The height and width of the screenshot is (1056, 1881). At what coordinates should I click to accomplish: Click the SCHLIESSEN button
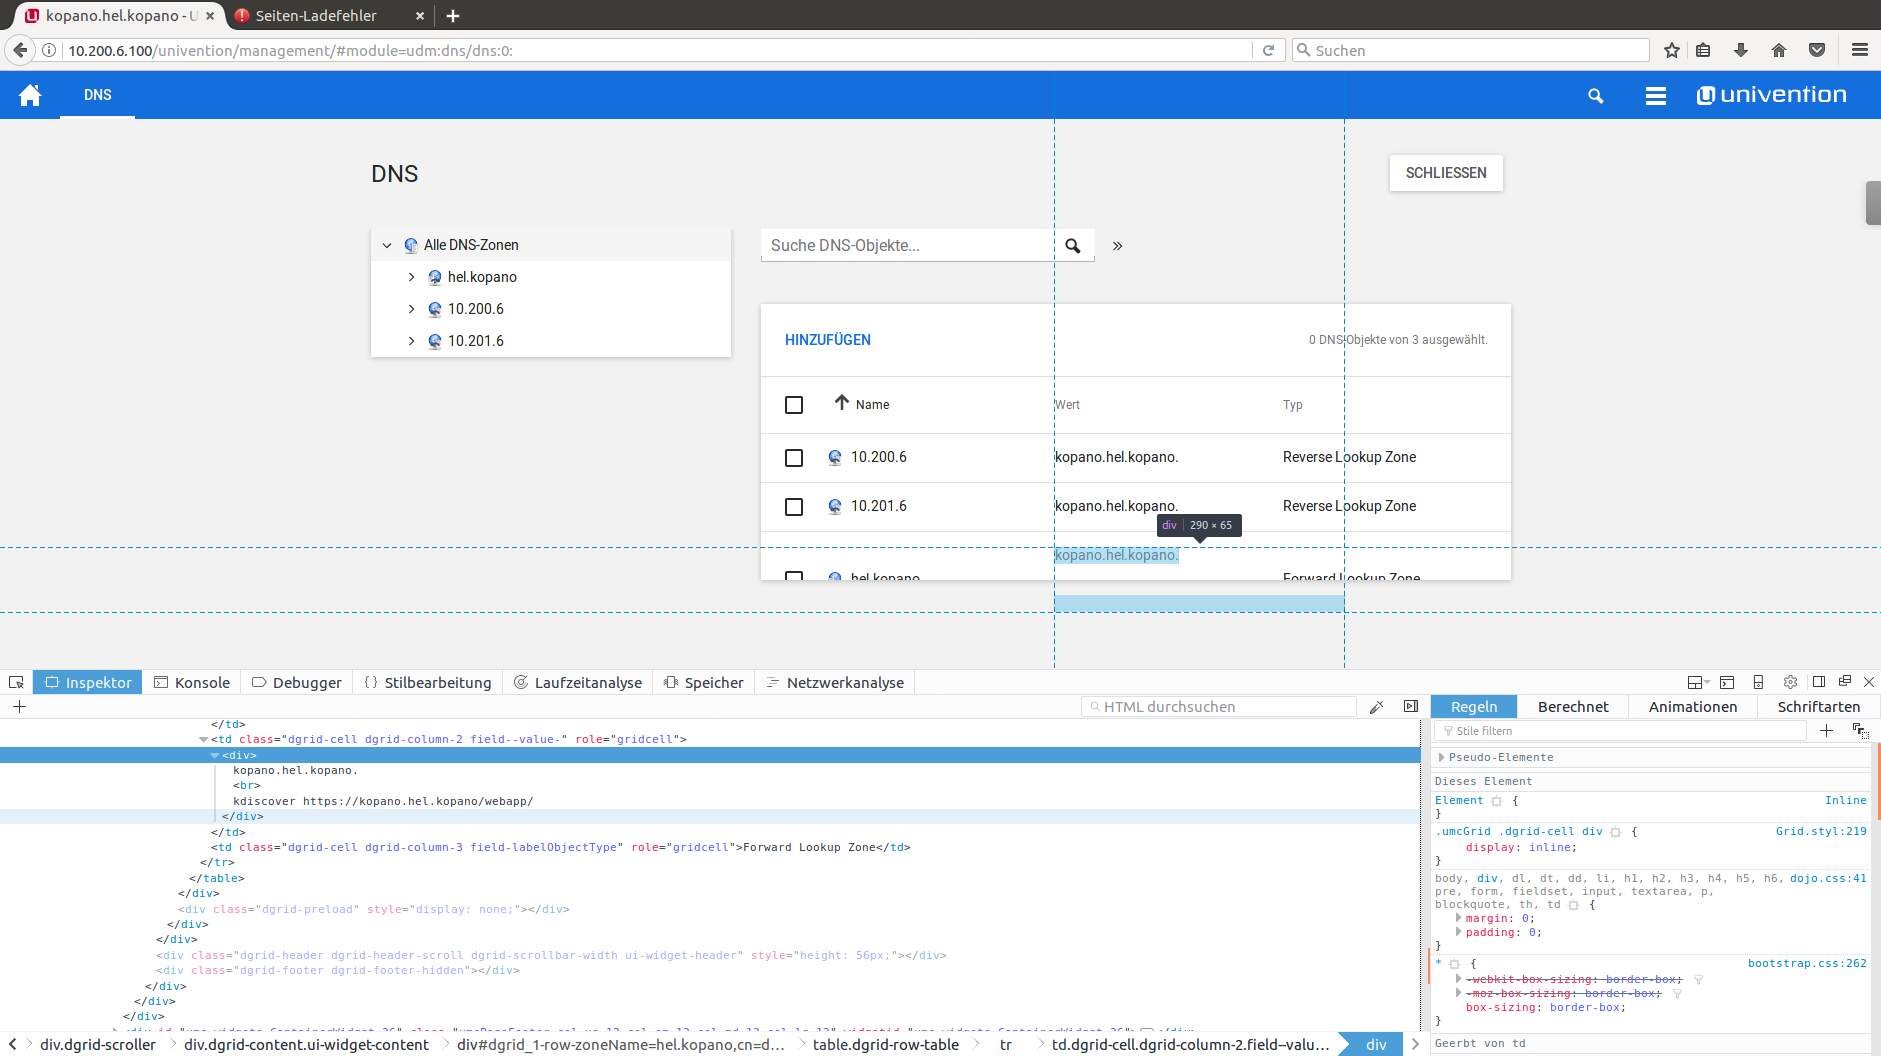point(1445,173)
